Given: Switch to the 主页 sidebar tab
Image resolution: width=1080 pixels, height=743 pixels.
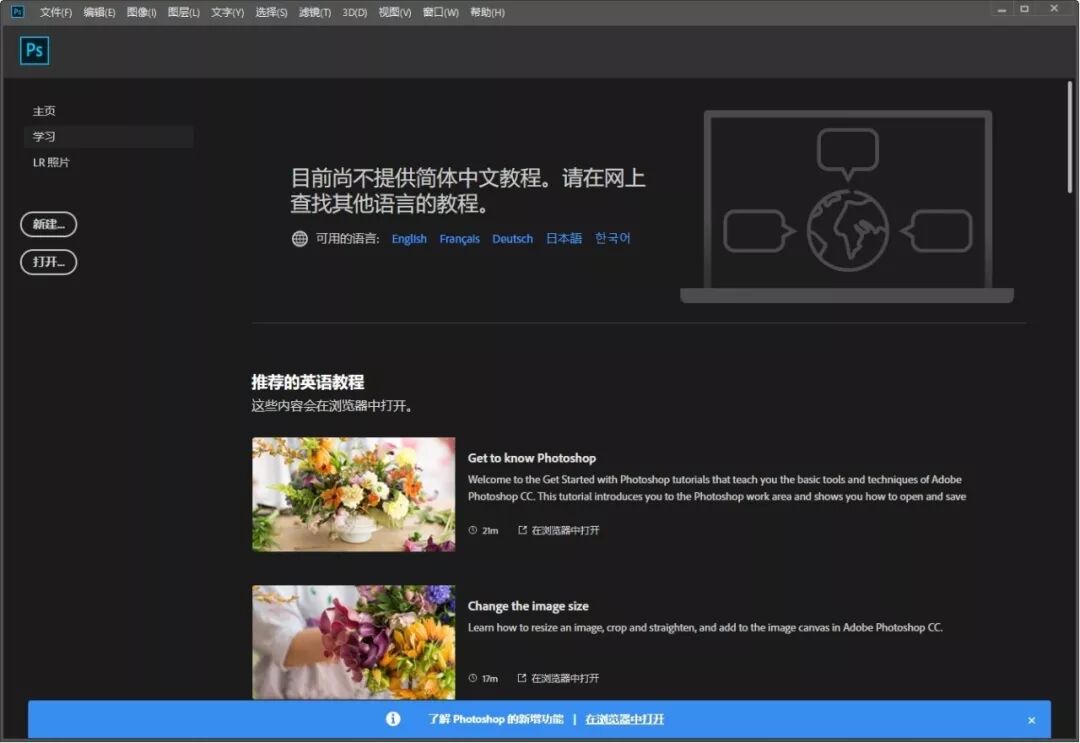Looking at the screenshot, I should pyautogui.click(x=44, y=111).
